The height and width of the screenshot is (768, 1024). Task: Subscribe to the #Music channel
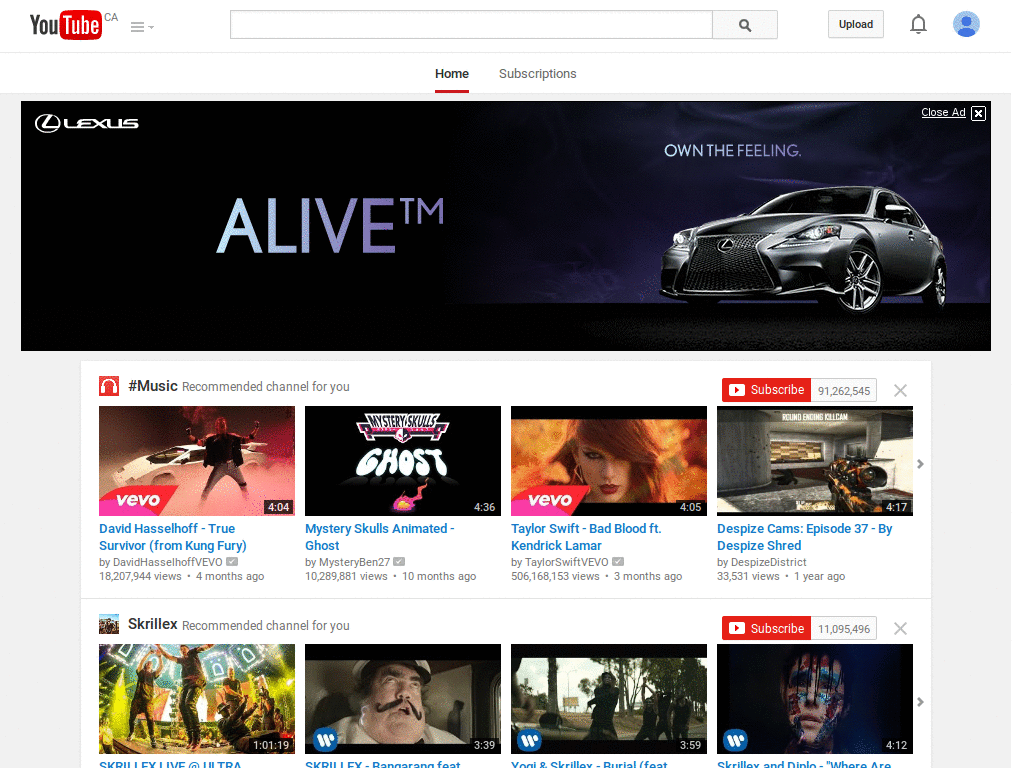tap(767, 390)
